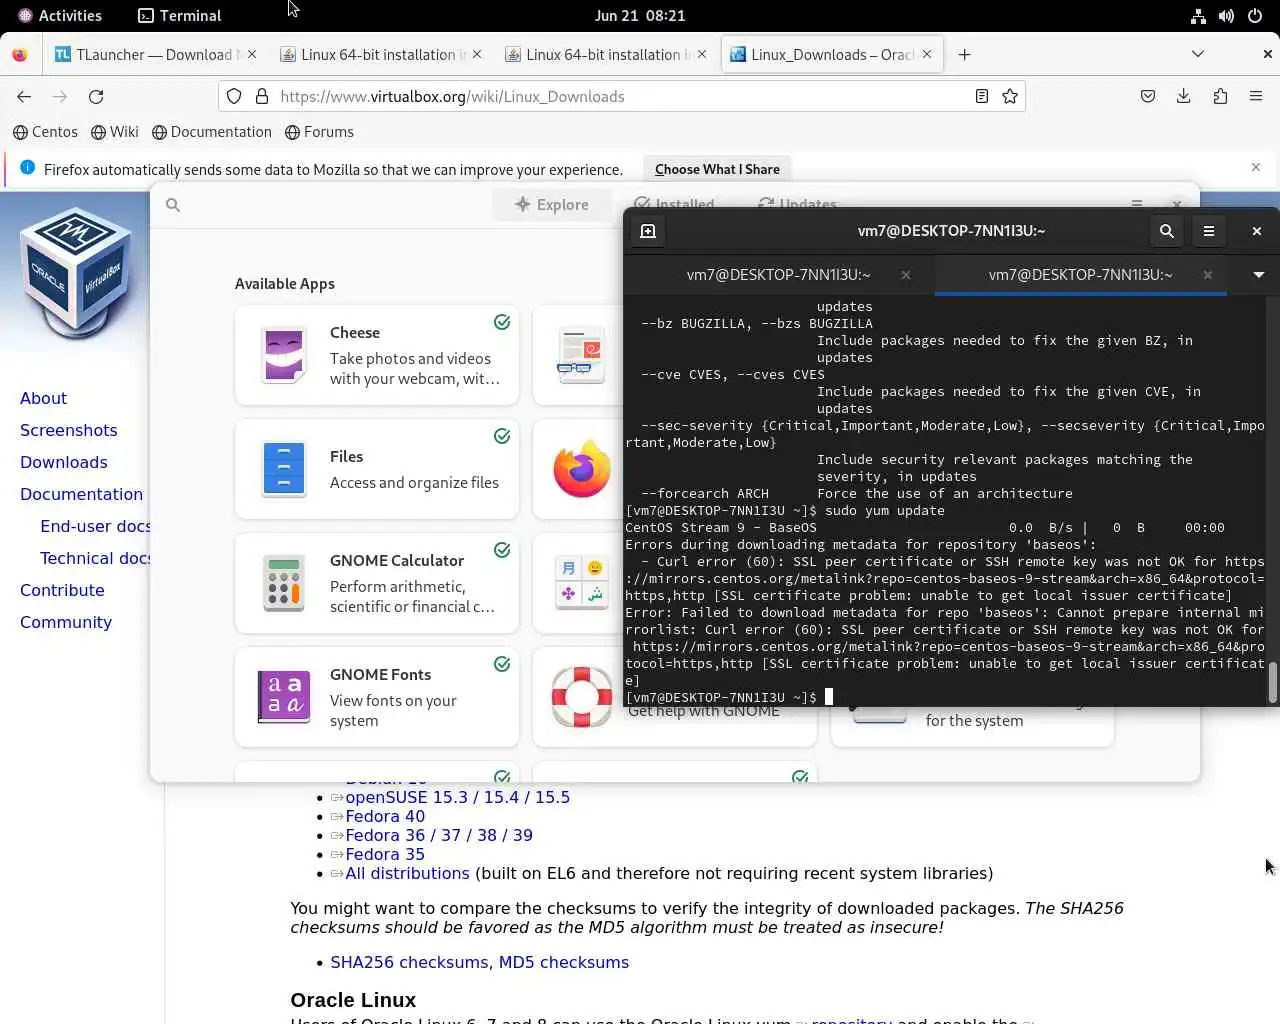Viewport: 1280px width, 1024px height.
Task: Click Choose What I Share button
Action: 717,169
